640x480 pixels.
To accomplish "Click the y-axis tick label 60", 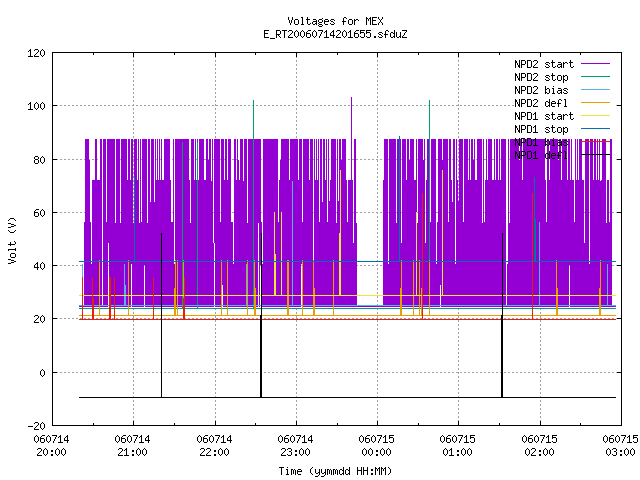I will tap(40, 213).
